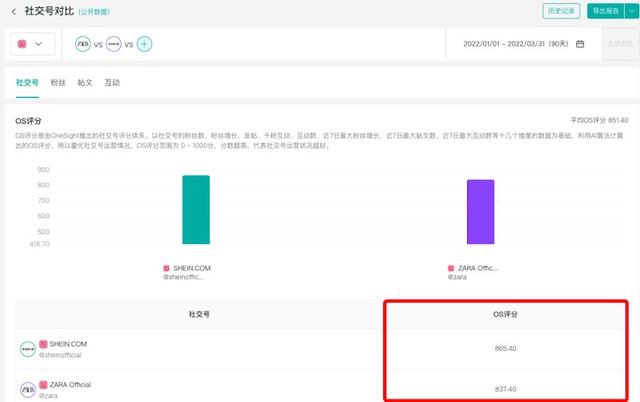Open SHEIN.COM account in the table row

(x=68, y=344)
